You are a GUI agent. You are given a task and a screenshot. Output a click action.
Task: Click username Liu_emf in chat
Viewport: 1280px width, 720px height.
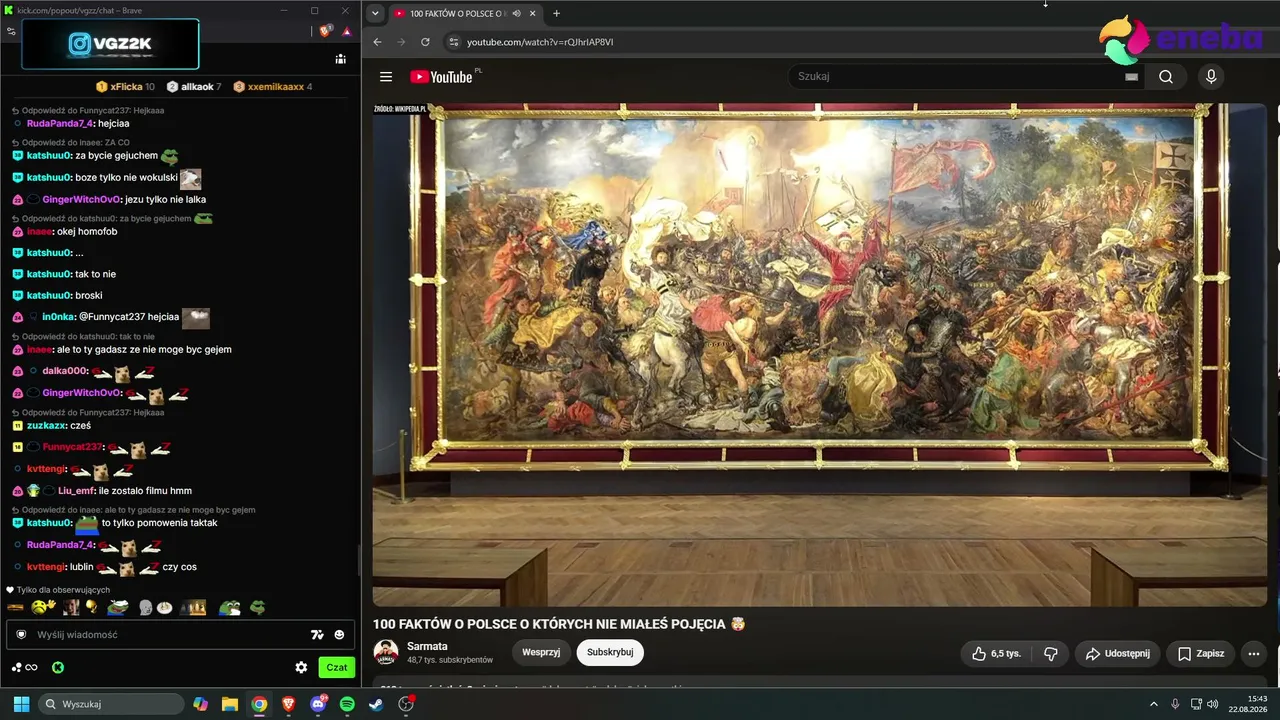(76, 491)
